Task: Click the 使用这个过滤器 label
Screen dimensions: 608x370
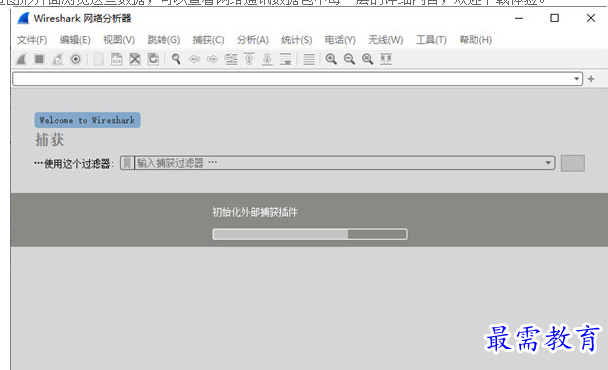Action: click(73, 164)
